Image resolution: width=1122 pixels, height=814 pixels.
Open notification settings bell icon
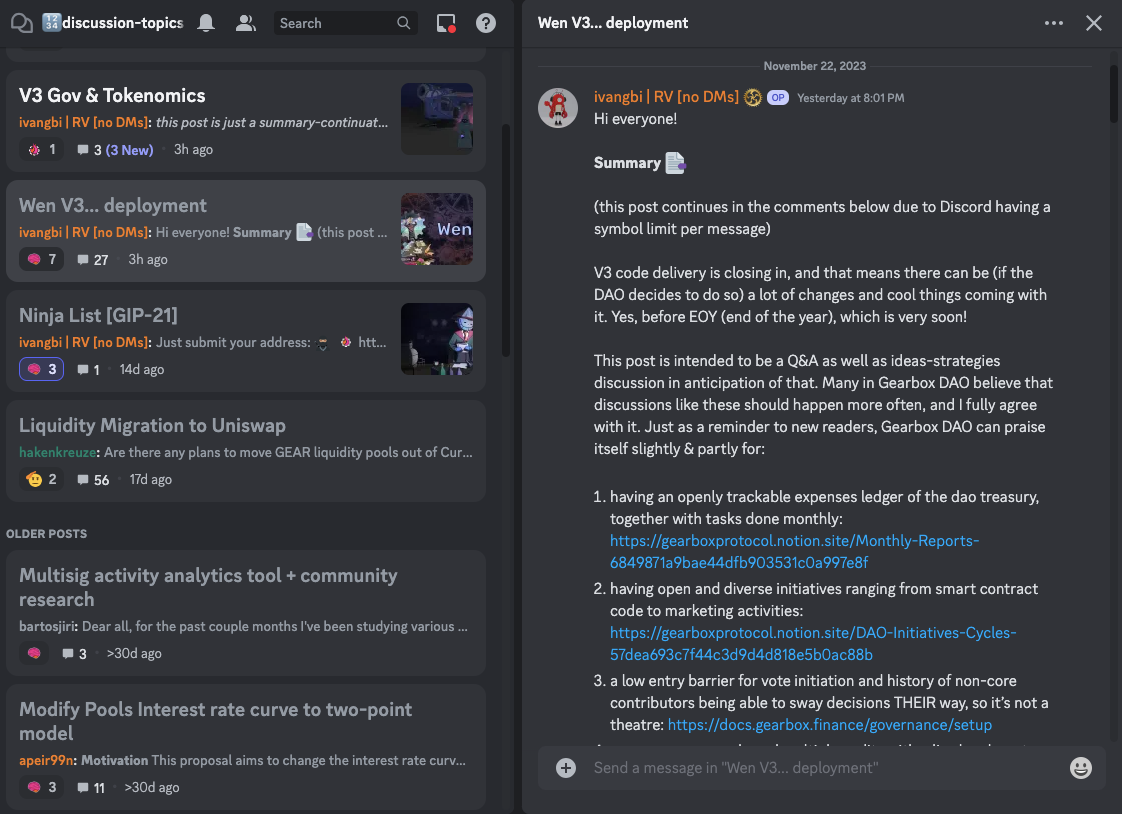pos(206,23)
